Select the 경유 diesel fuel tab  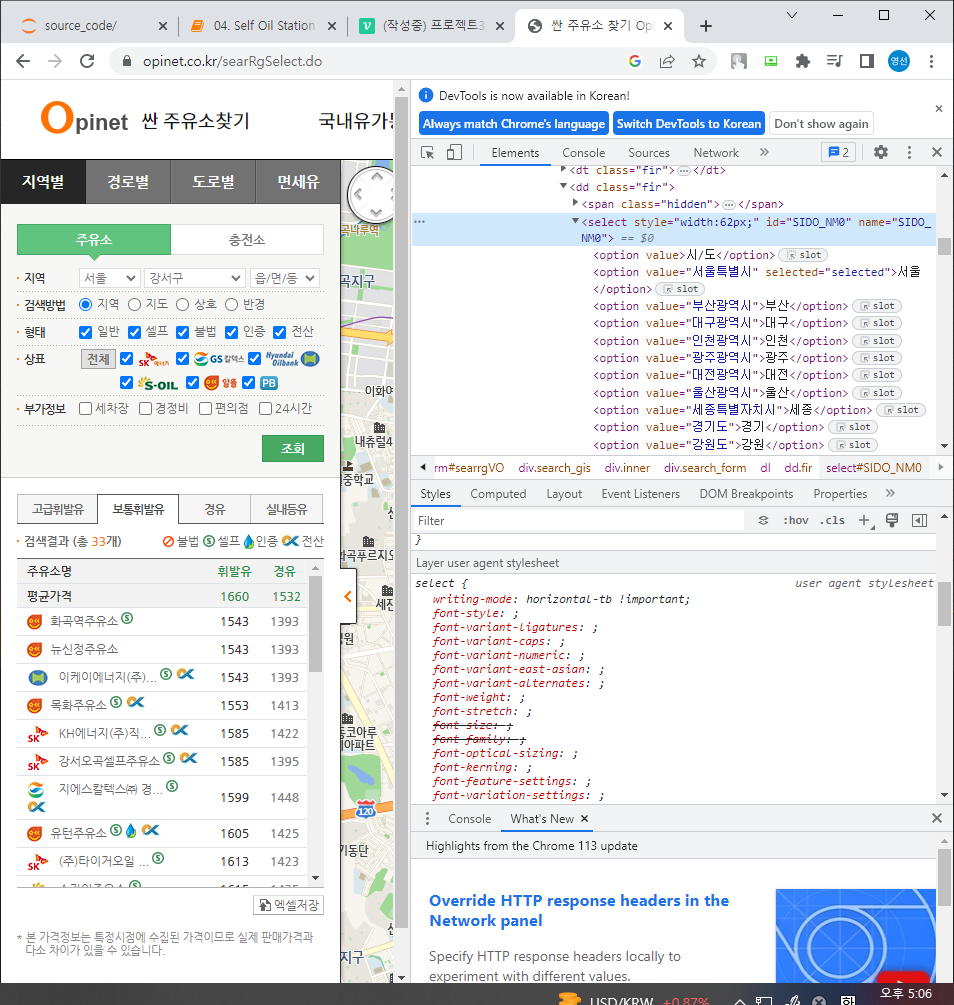click(x=215, y=510)
